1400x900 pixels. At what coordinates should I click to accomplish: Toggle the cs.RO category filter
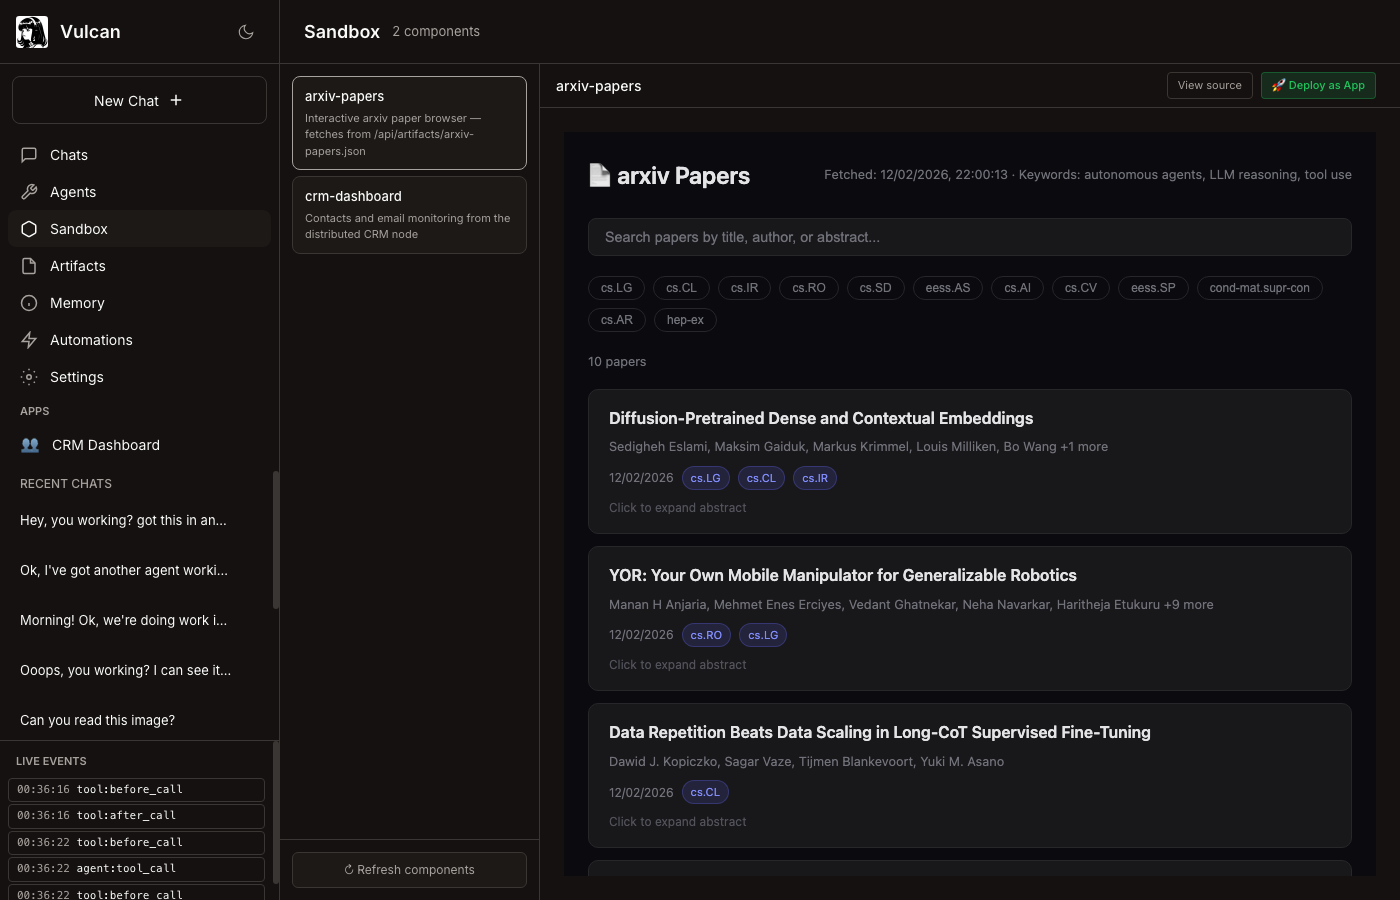(808, 288)
